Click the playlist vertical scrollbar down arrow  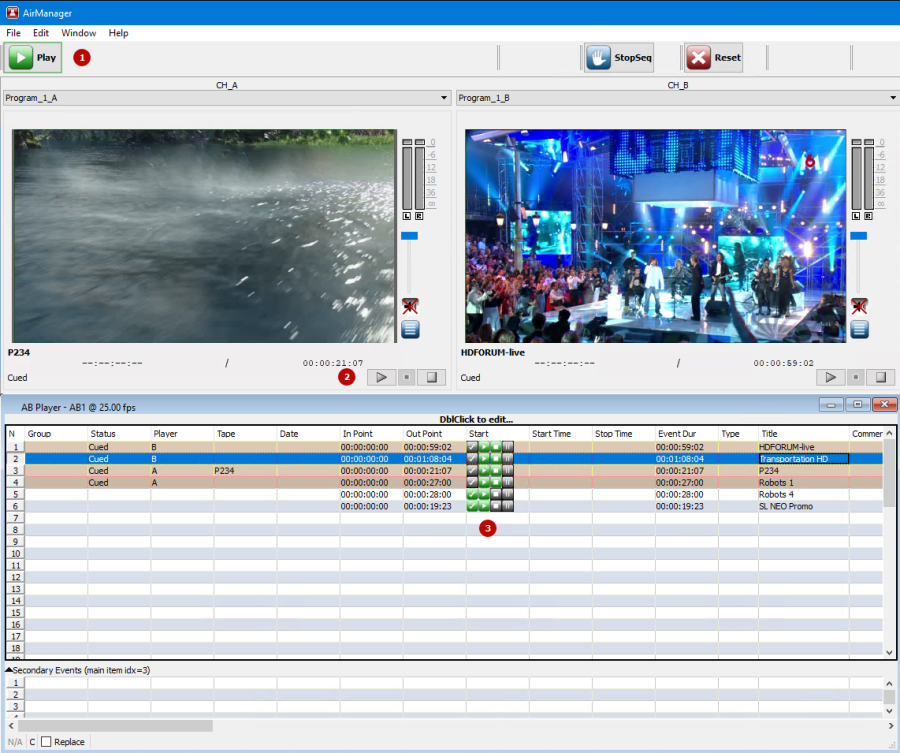coord(889,653)
